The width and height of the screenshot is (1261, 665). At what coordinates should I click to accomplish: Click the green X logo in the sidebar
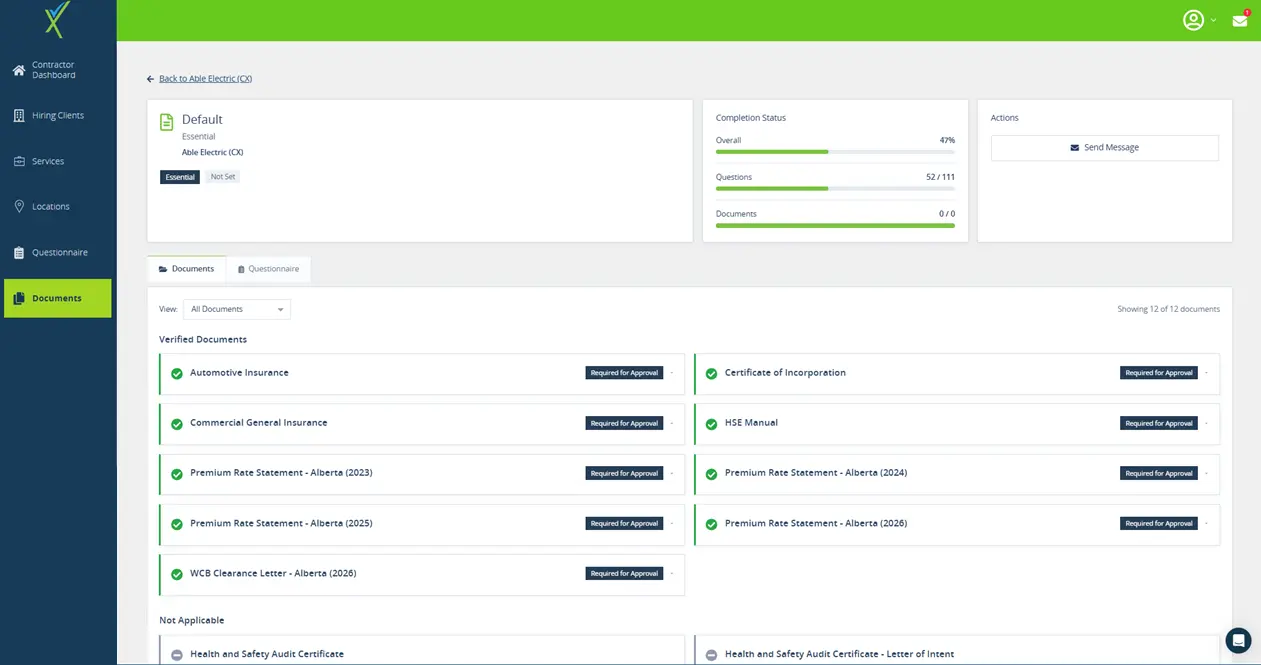click(58, 19)
